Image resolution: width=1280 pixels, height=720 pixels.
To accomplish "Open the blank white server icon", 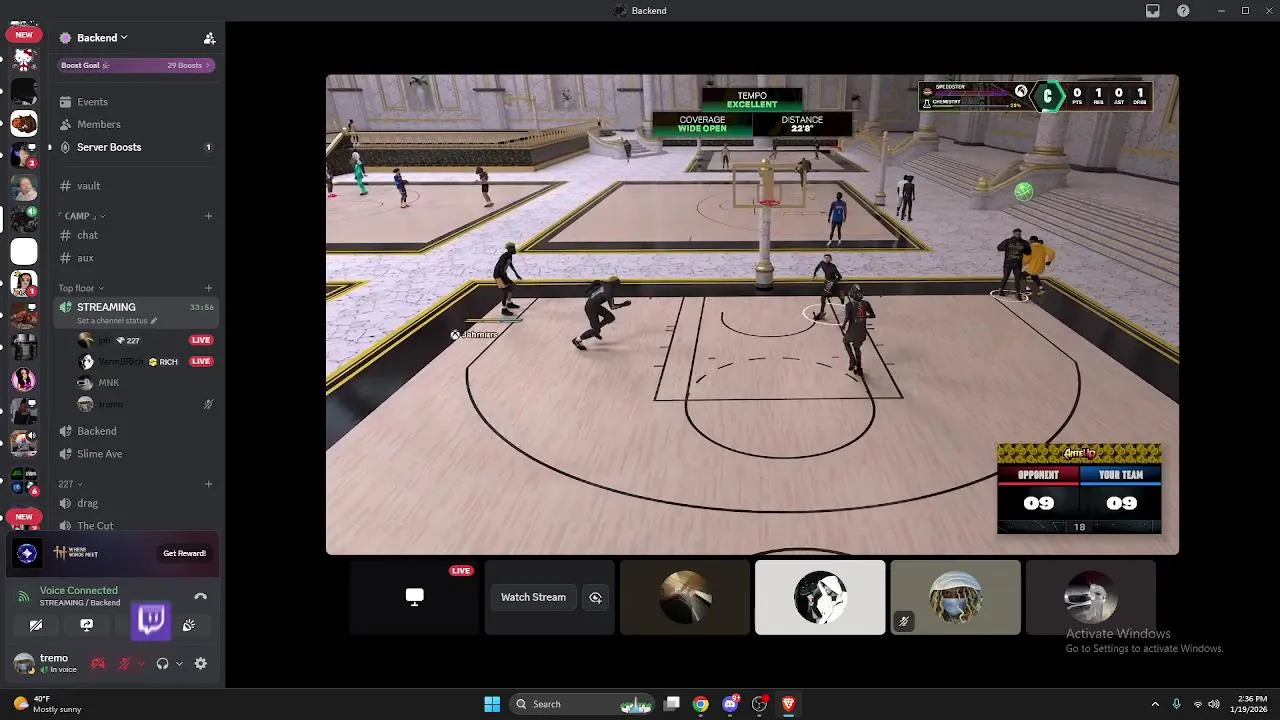I will 24,252.
